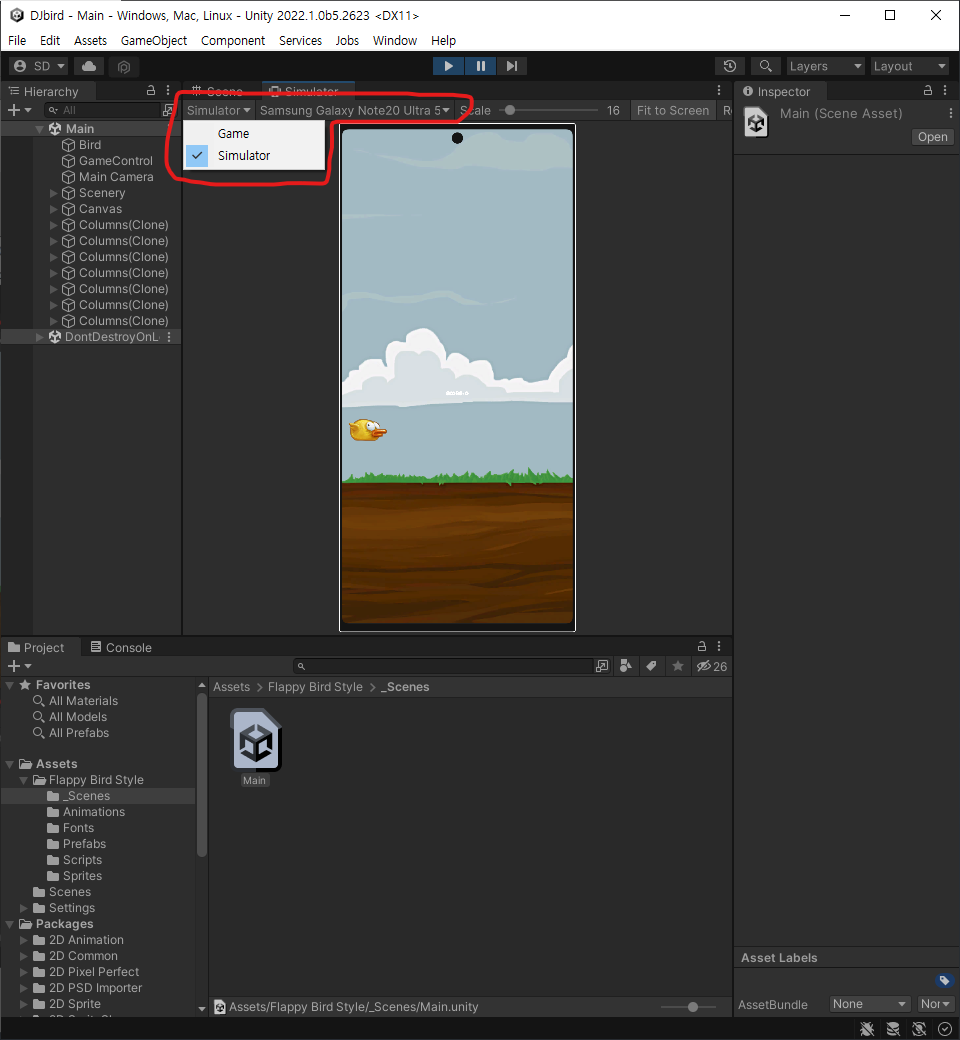Open the Layout dropdown
Screen dimensions: 960x1040
(910, 66)
